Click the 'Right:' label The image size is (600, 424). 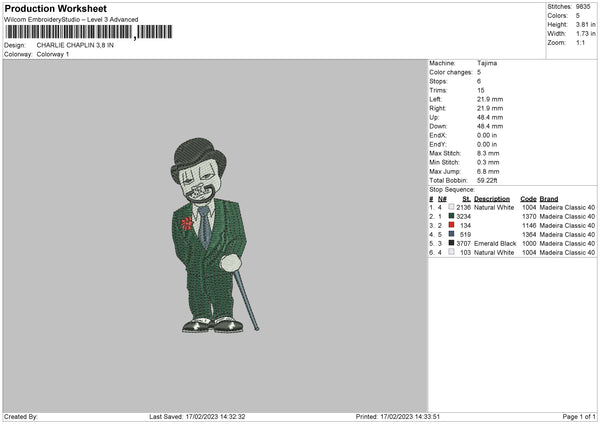pyautogui.click(x=437, y=108)
